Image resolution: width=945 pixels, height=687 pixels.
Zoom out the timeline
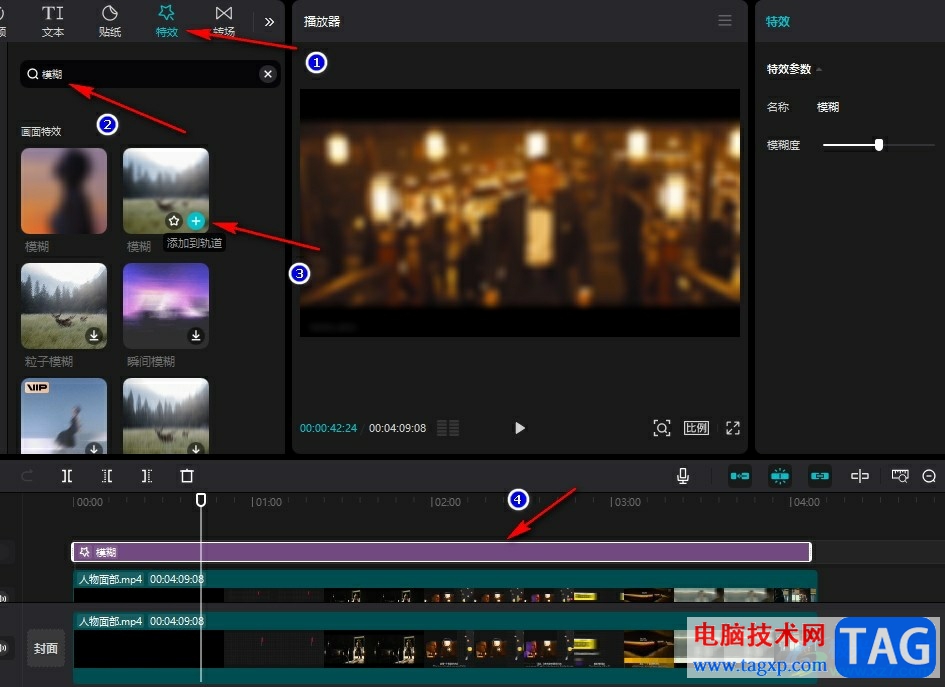pos(929,476)
